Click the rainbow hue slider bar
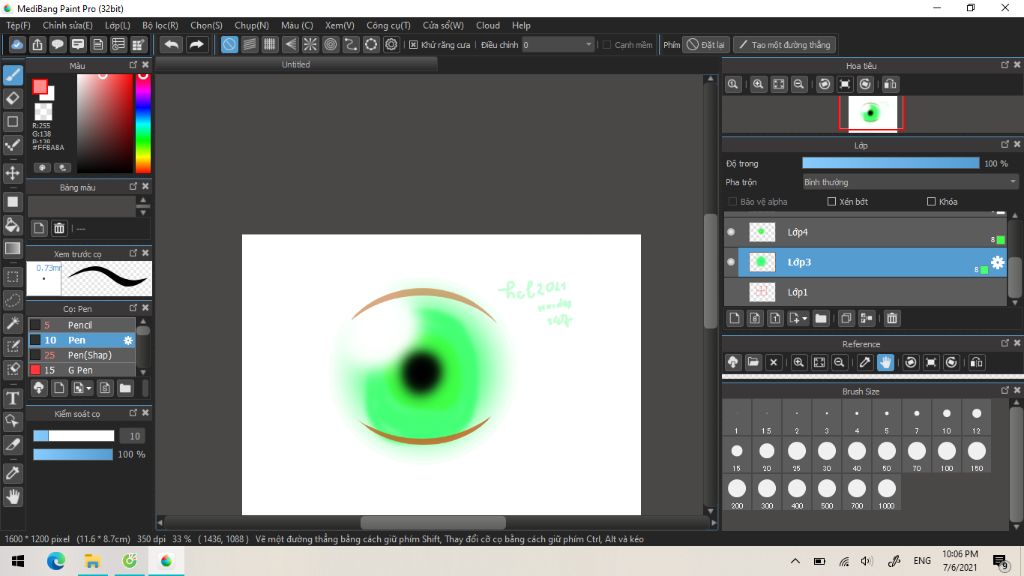1024x576 pixels. 143,123
